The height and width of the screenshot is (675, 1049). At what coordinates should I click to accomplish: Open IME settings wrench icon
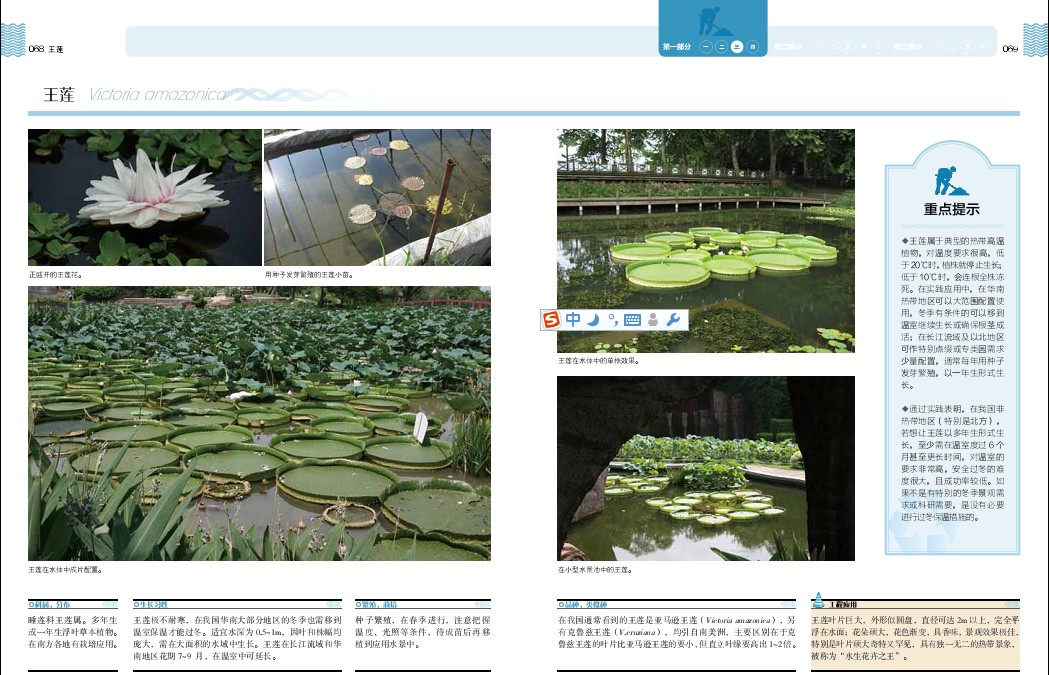tap(674, 320)
